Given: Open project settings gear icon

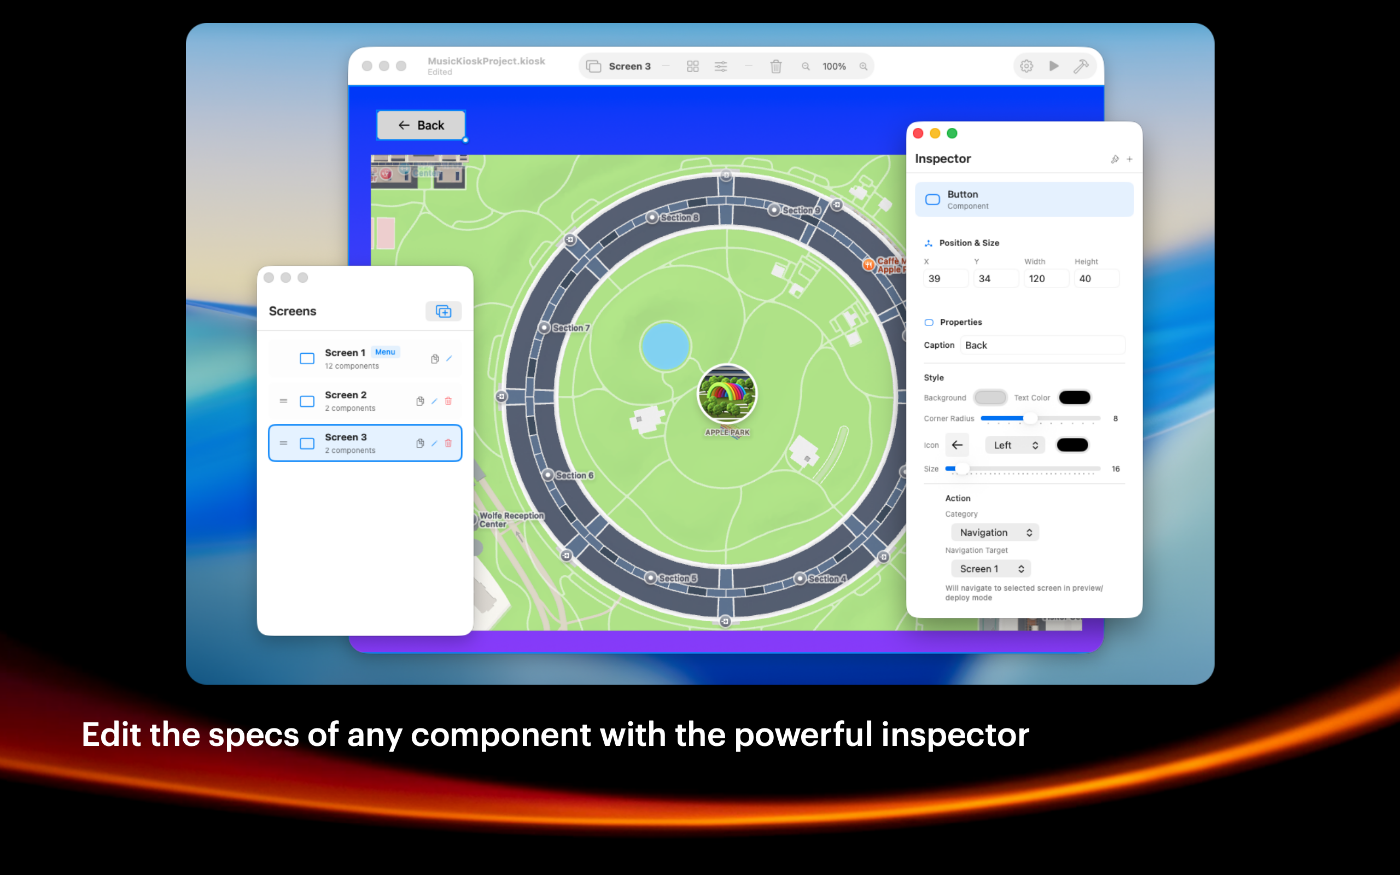Looking at the screenshot, I should click(x=1026, y=66).
